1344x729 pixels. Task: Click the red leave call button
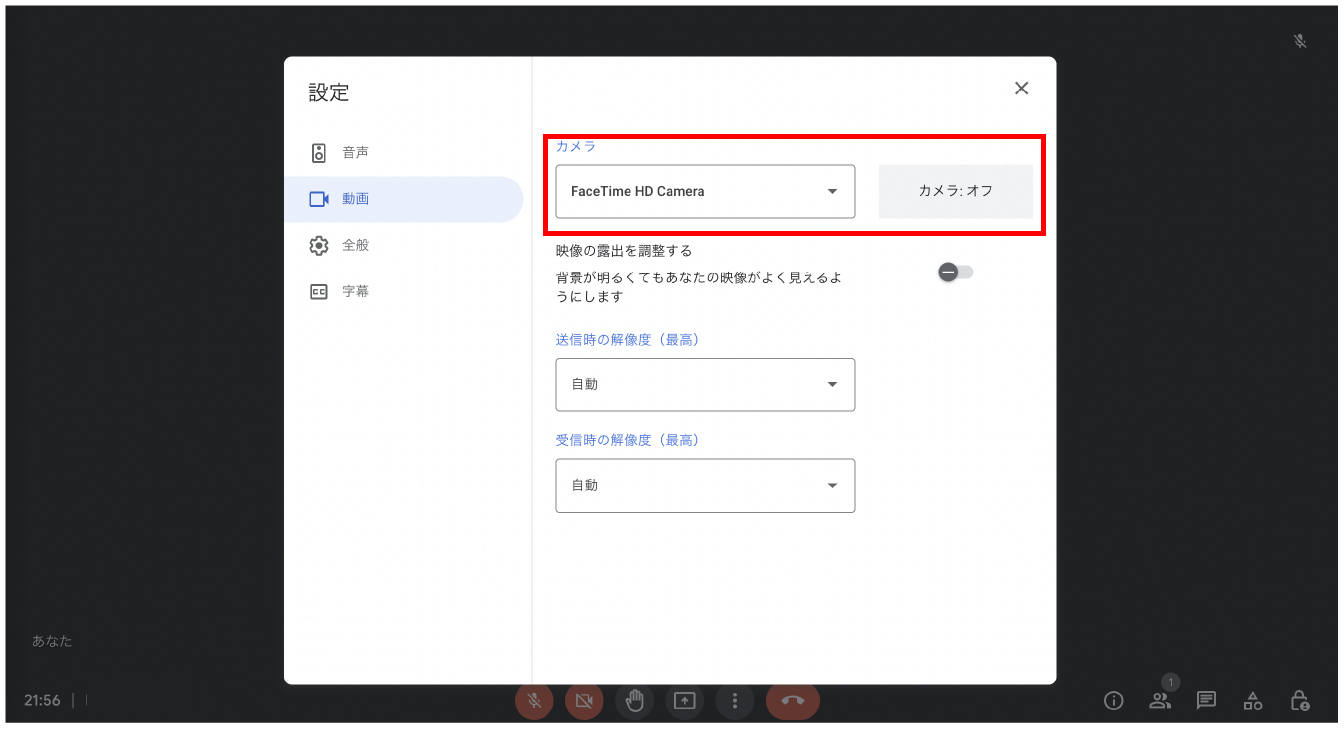[x=792, y=701]
